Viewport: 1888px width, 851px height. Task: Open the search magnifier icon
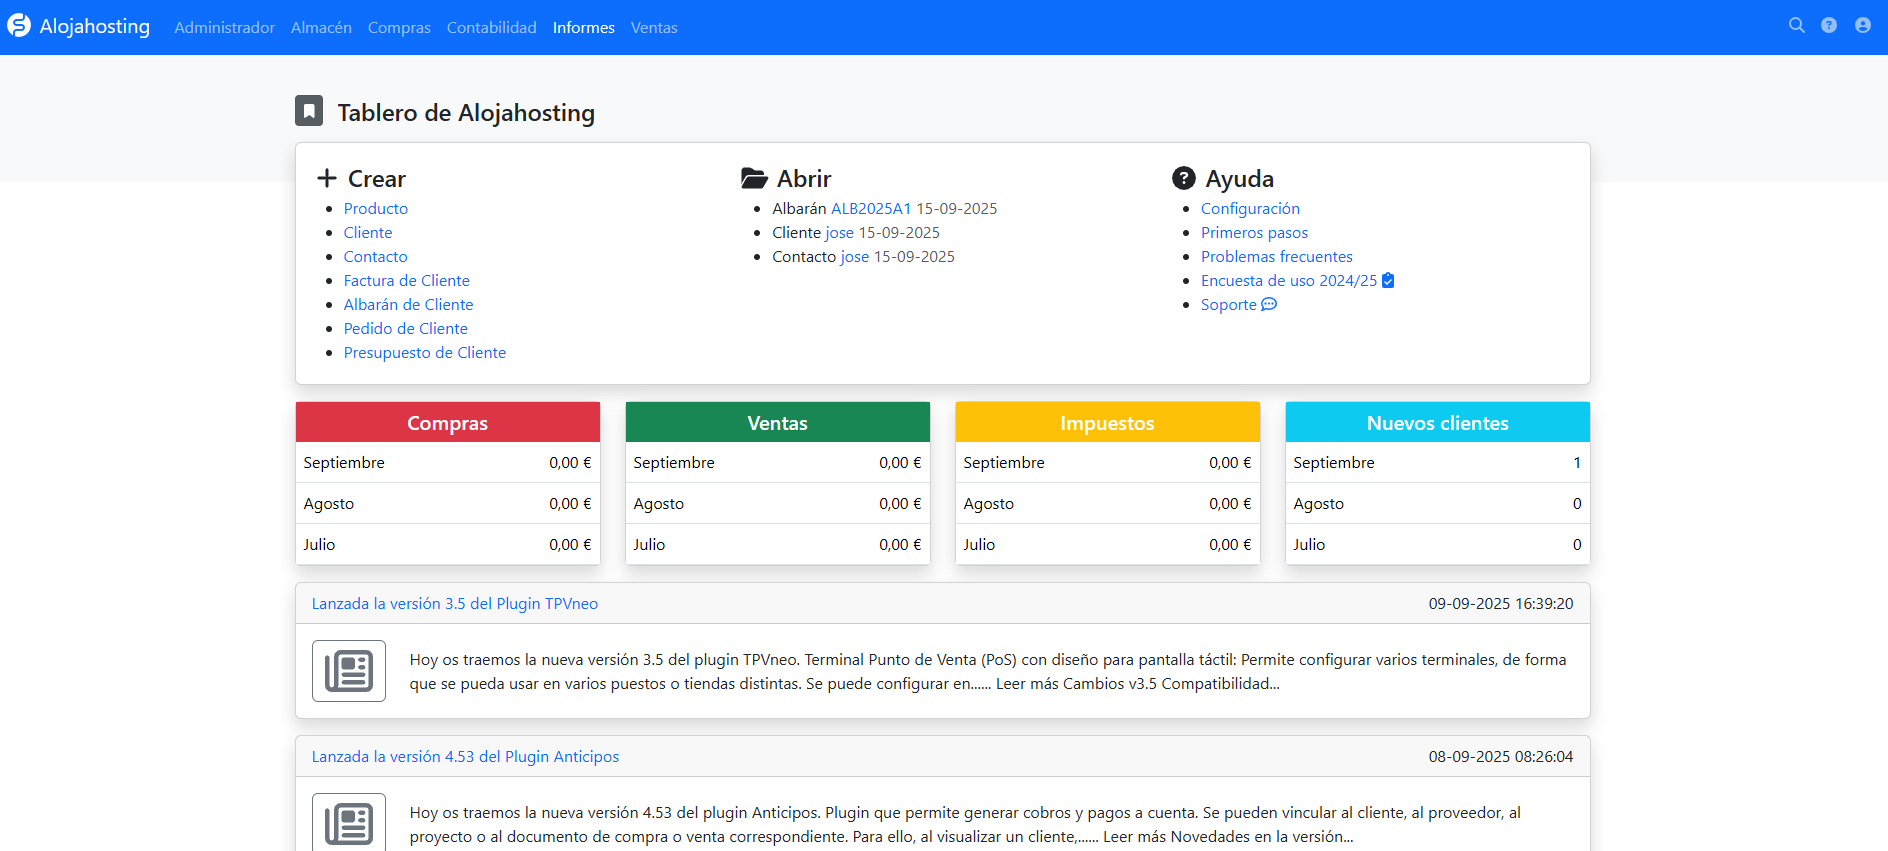pos(1796,26)
